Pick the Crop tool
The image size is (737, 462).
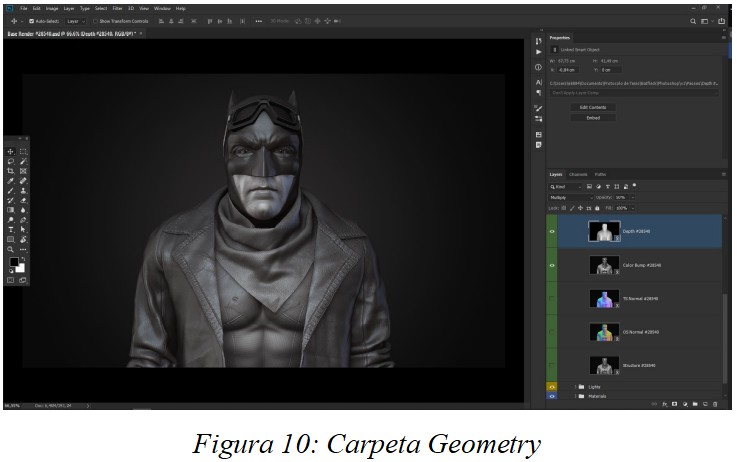point(11,171)
